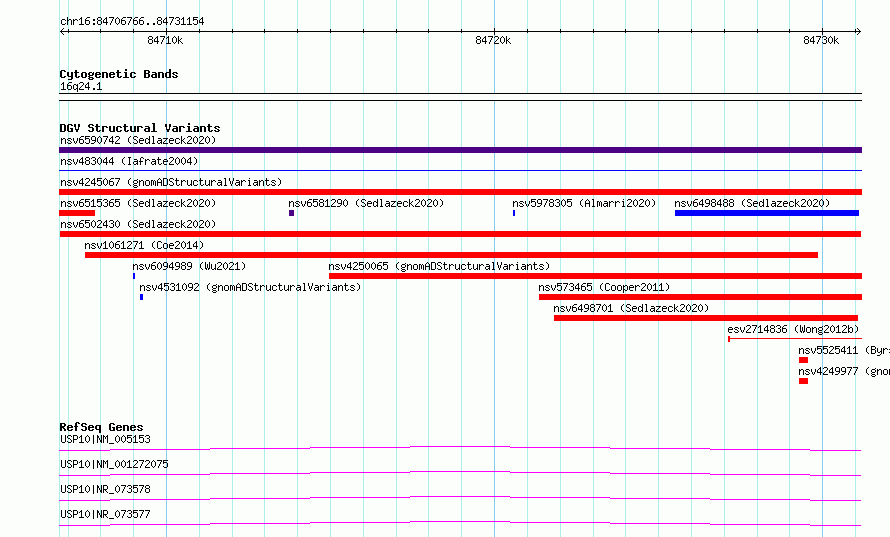Screen dimensions: 890x537
Task: Click the 16q24.1 cytogenetic band label
Action: tap(81, 86)
